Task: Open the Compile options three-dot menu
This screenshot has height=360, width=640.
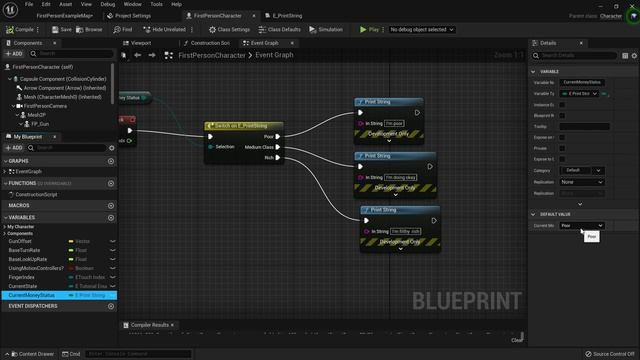Action: coord(38,29)
